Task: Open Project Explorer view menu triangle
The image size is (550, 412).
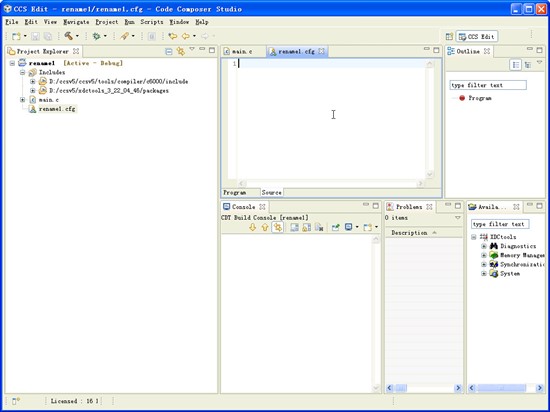Action: point(192,49)
